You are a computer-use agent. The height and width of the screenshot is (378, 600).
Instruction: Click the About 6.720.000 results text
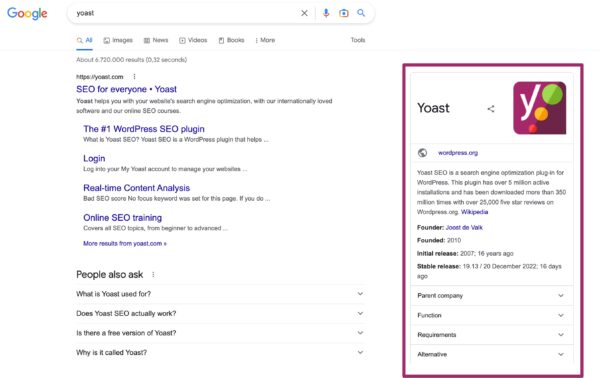(132, 60)
